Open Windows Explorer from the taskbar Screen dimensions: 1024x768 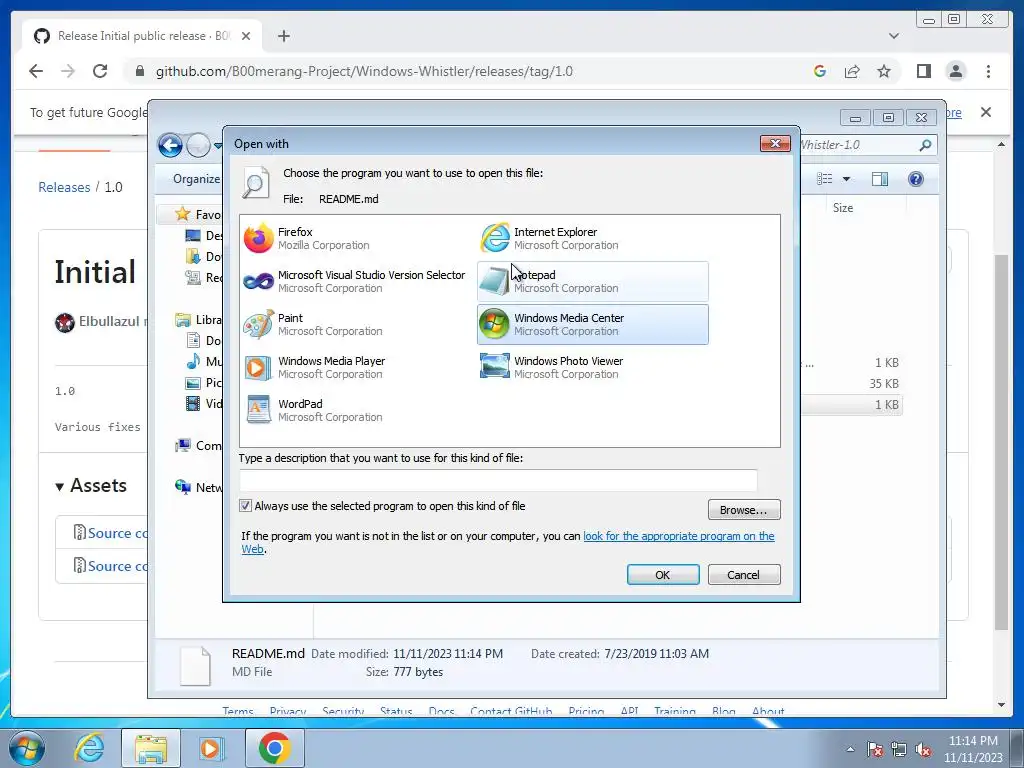pyautogui.click(x=151, y=748)
